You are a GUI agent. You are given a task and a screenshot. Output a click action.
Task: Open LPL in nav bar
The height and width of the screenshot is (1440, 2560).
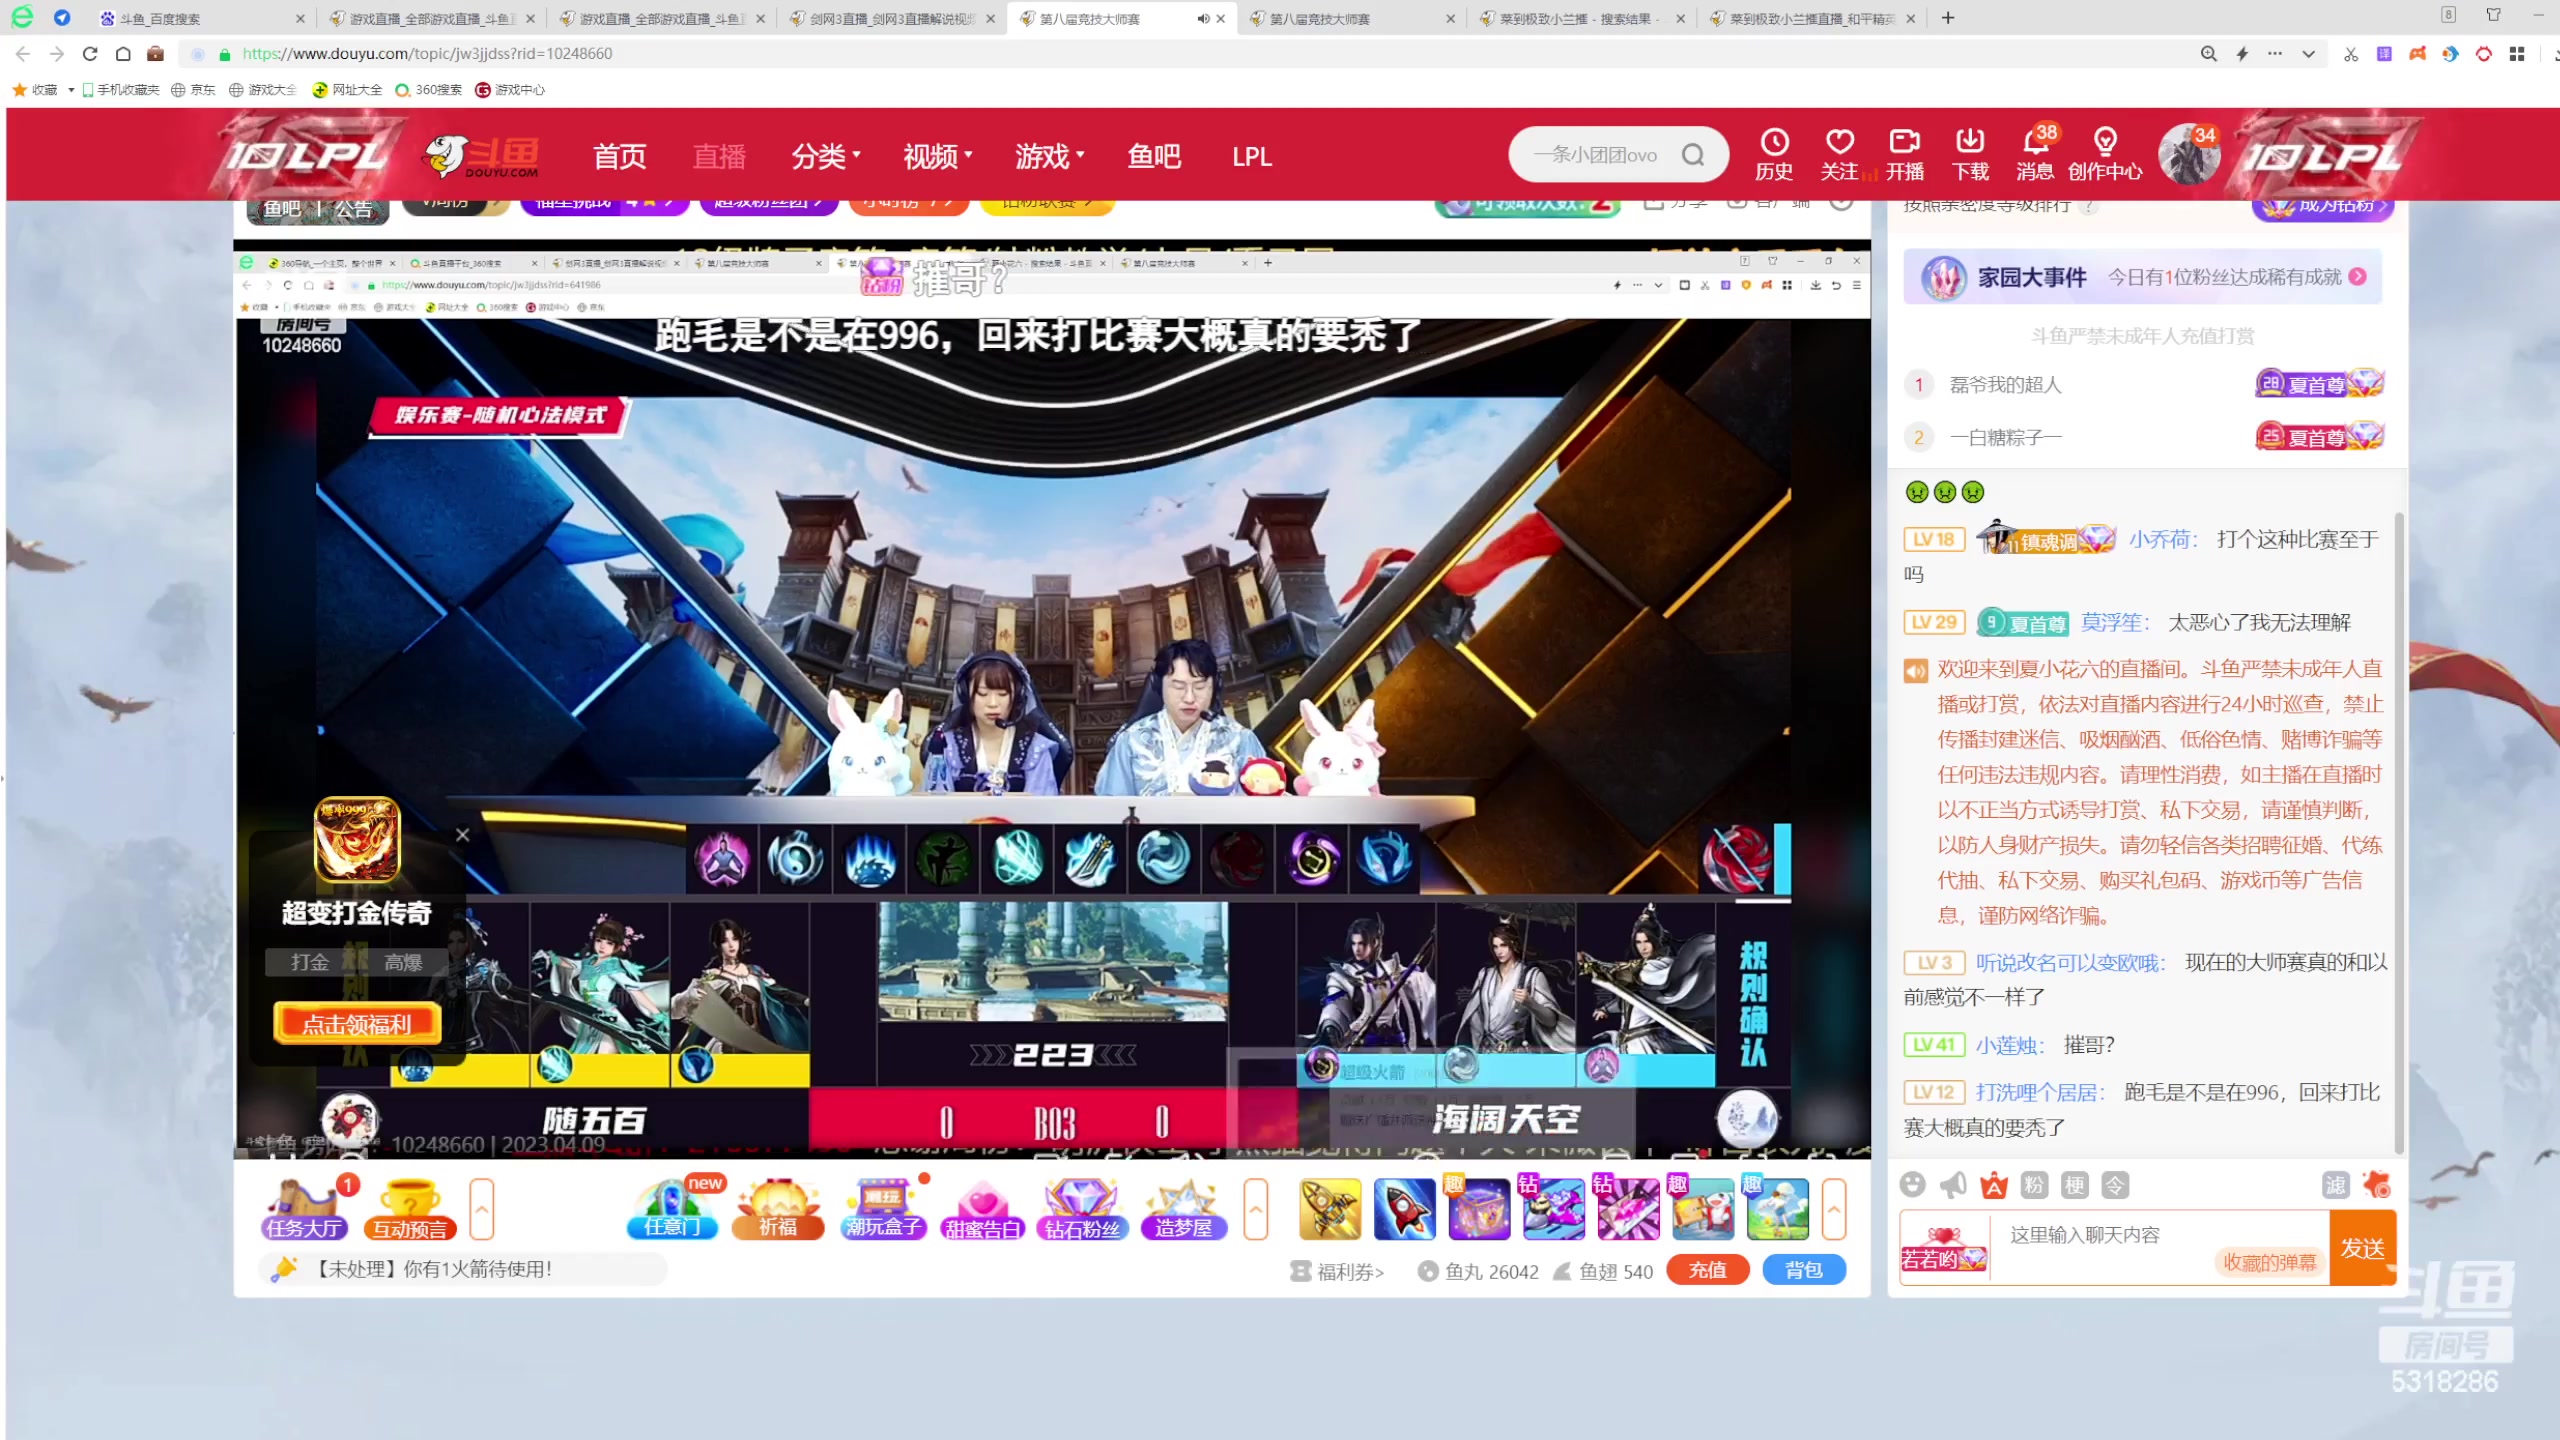[1252, 156]
